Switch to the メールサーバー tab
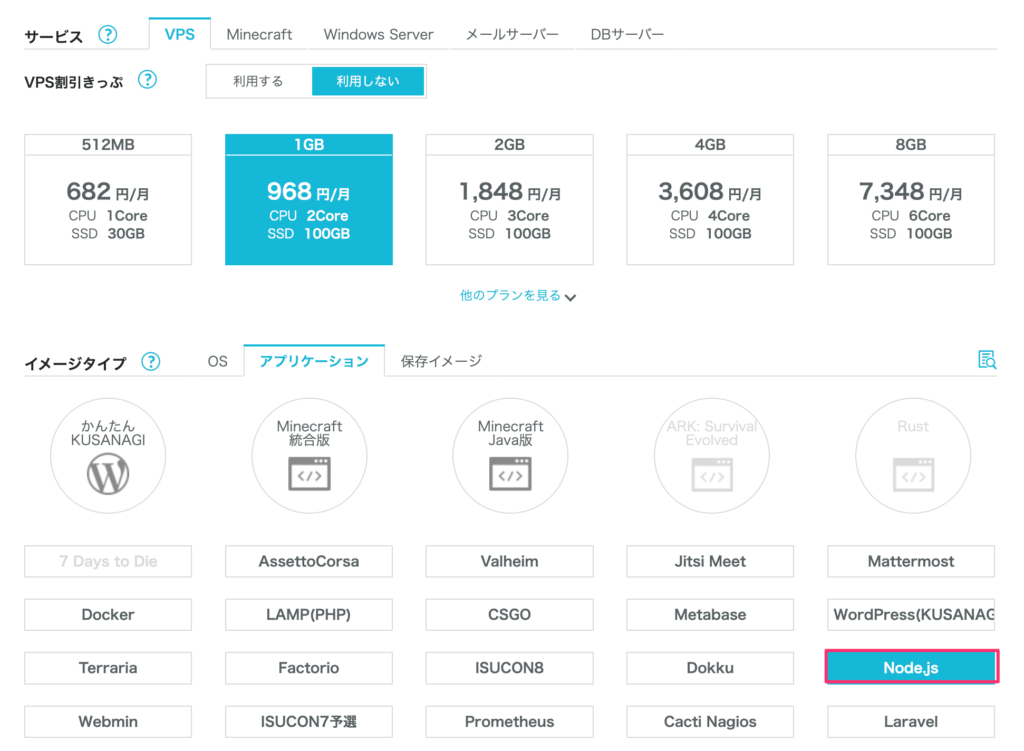 pos(512,35)
